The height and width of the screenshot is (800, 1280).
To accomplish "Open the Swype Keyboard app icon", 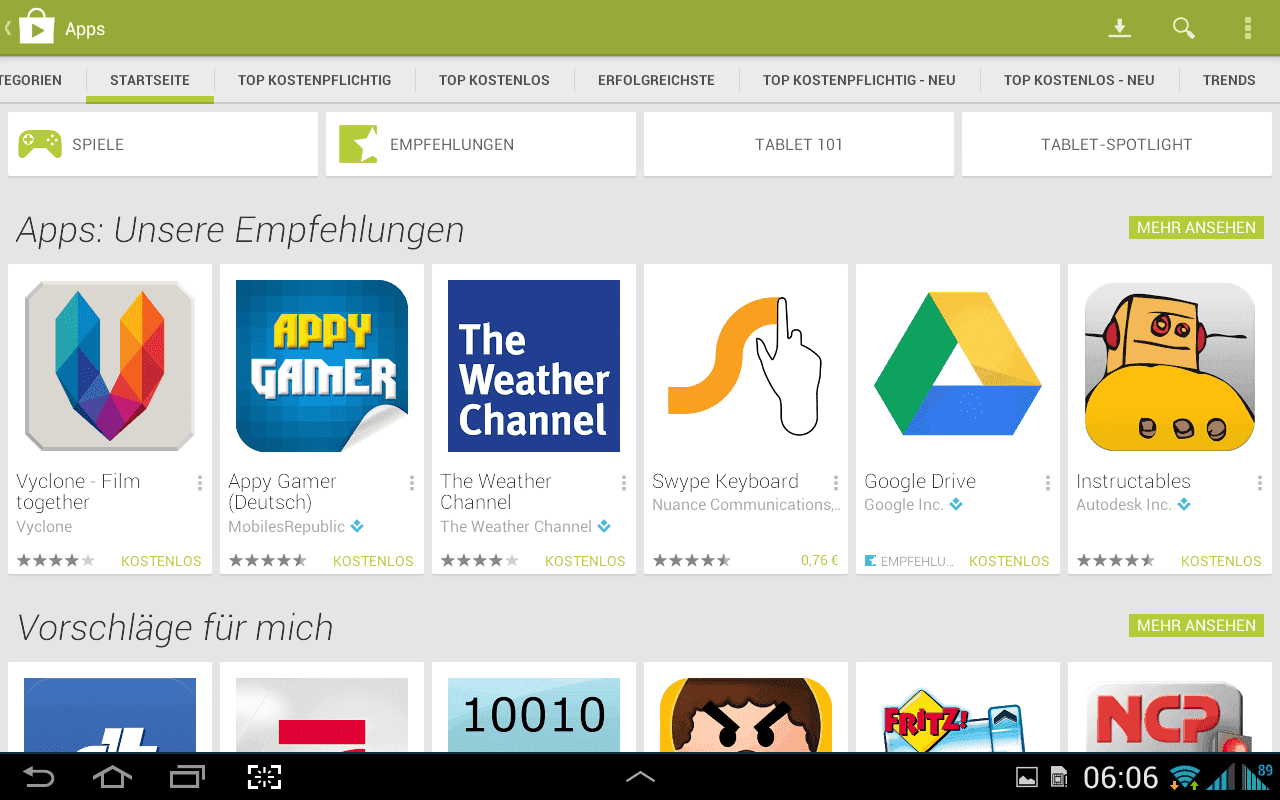I will [746, 366].
